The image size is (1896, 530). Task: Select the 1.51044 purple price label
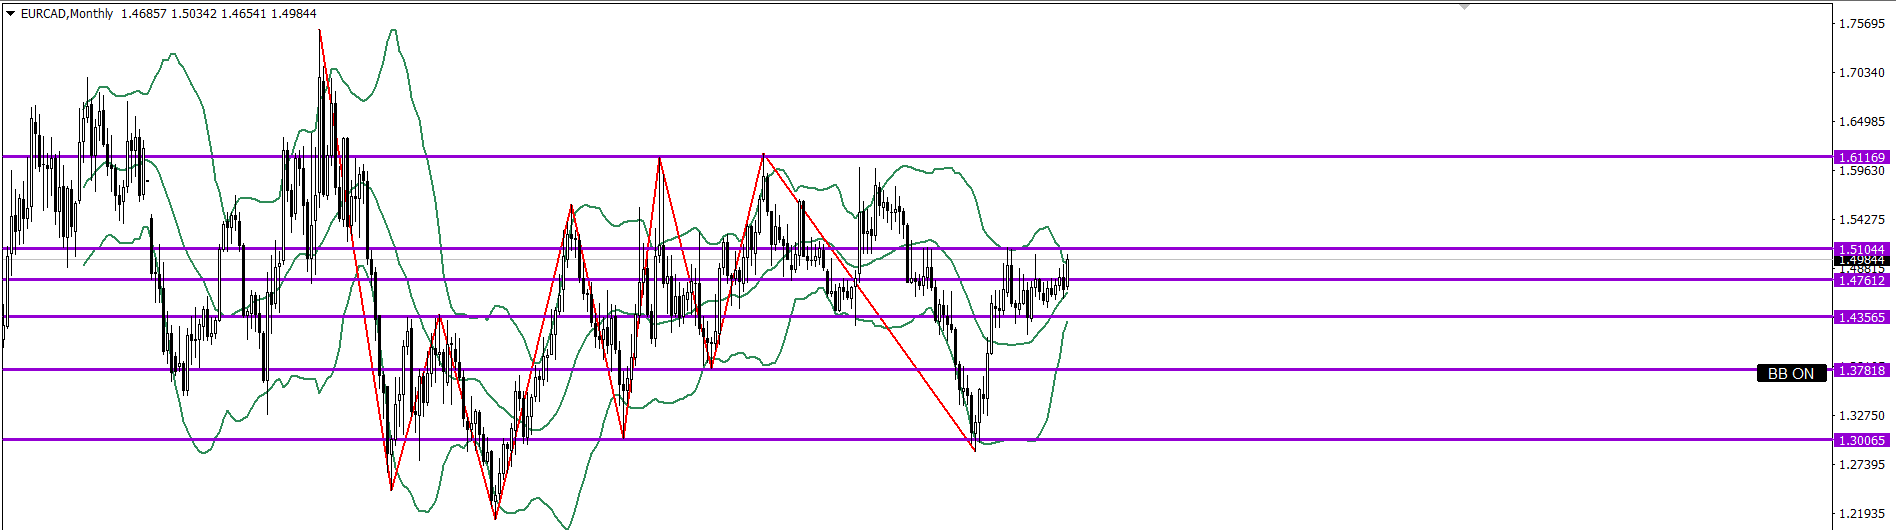(1862, 249)
